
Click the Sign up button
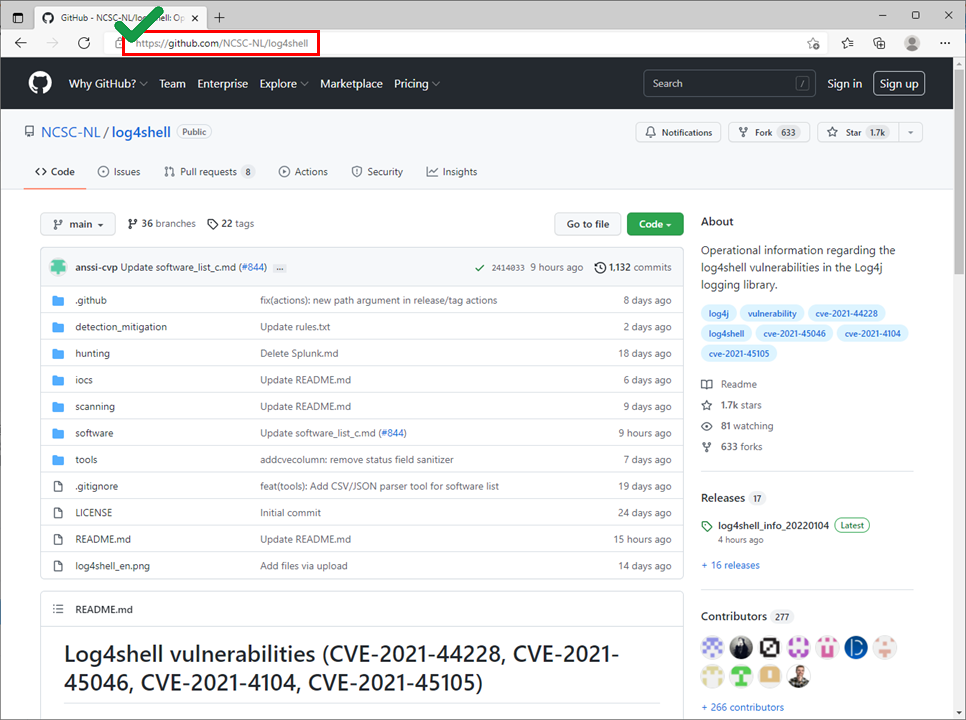[898, 84]
